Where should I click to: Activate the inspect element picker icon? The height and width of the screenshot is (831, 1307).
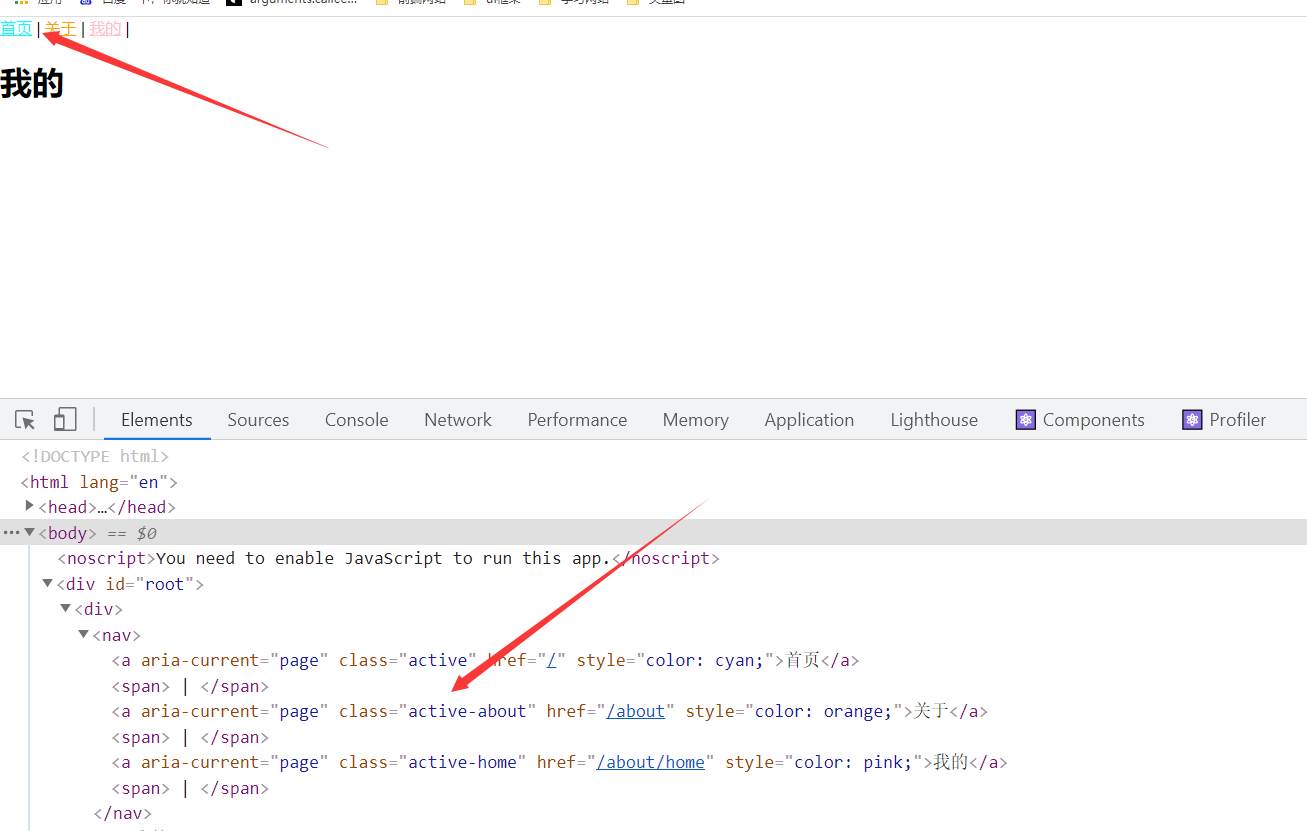pyautogui.click(x=25, y=420)
